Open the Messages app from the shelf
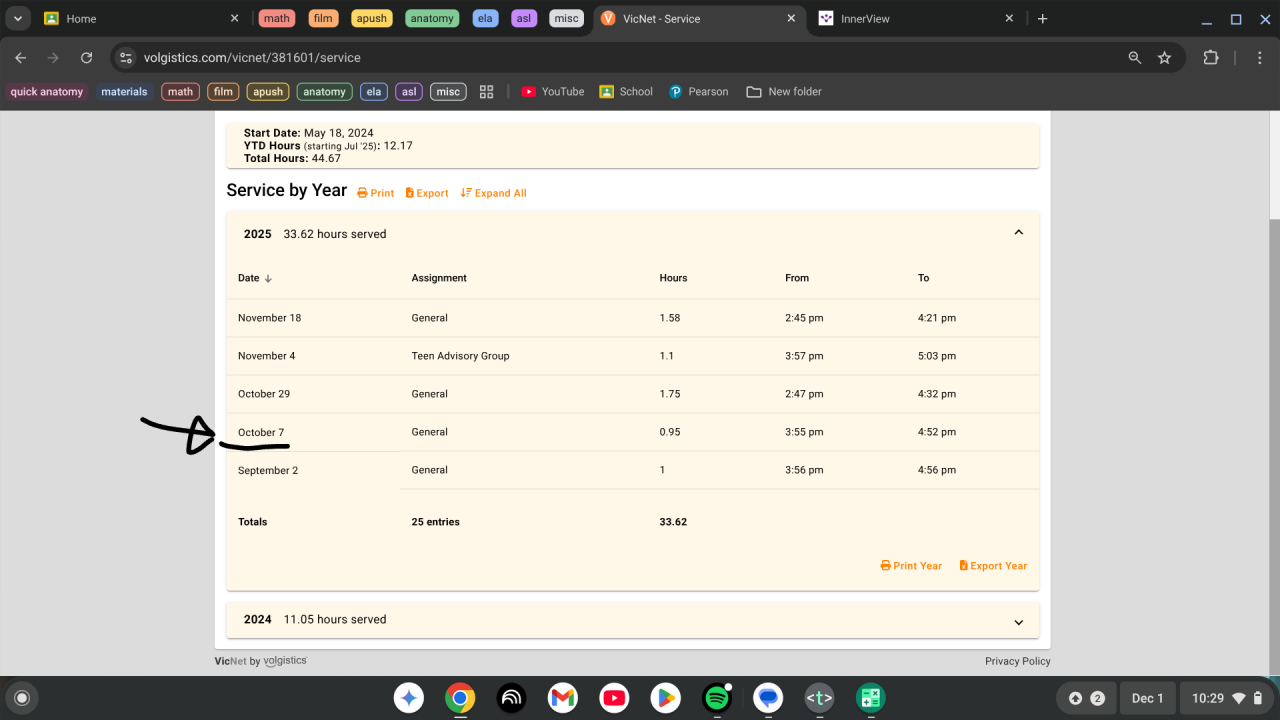 [768, 698]
